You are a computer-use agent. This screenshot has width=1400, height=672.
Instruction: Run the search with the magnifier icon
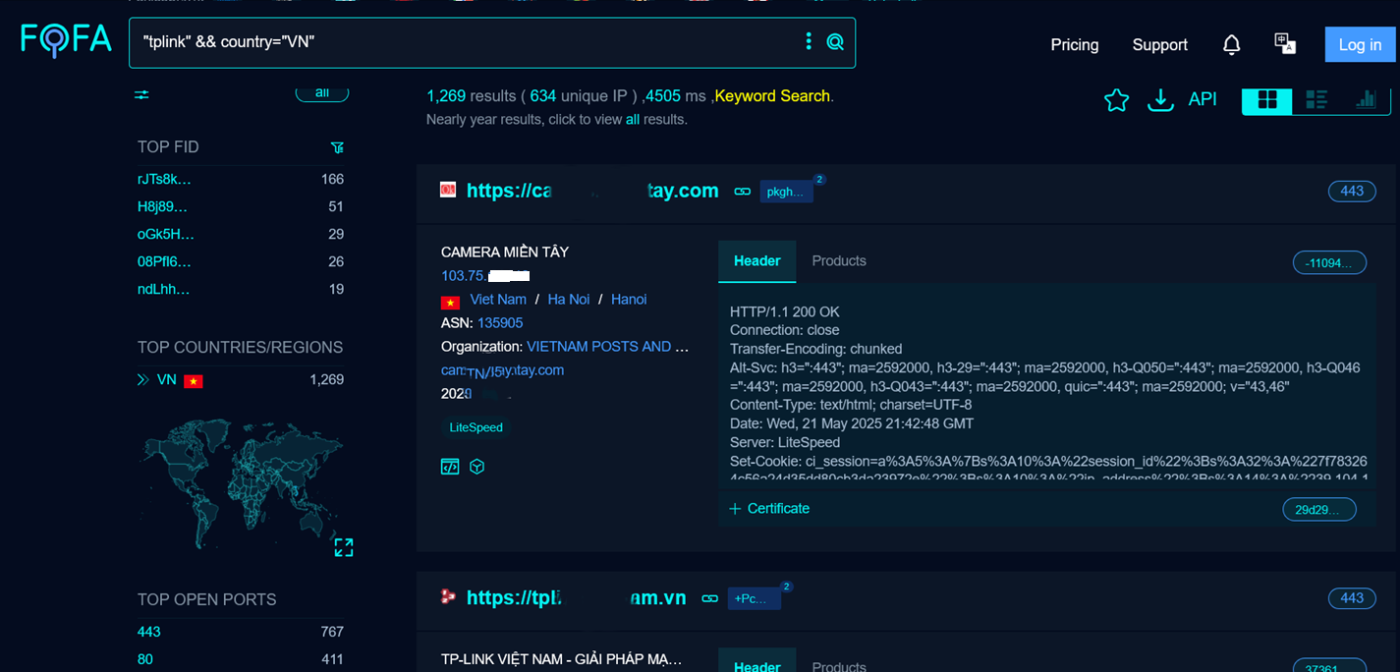point(835,42)
